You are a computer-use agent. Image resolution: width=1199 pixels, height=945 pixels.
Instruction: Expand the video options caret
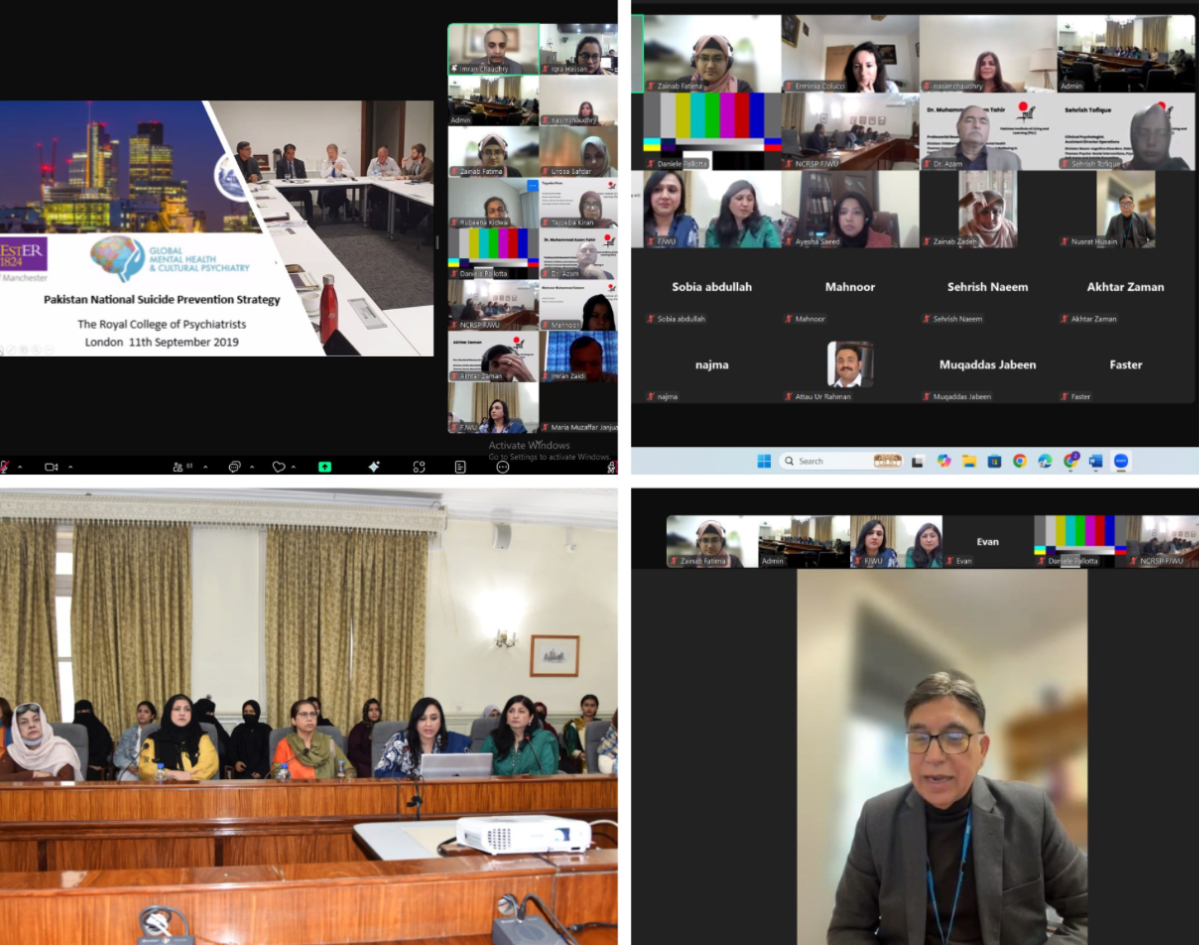(70, 466)
